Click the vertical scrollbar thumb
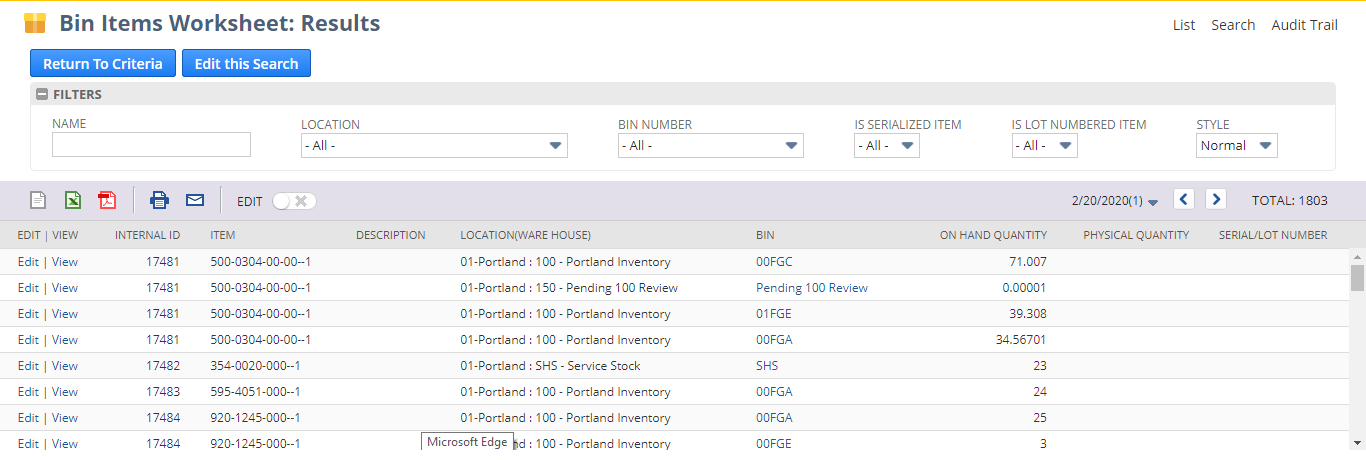Screen dimensions: 1366x460 [x=1357, y=277]
